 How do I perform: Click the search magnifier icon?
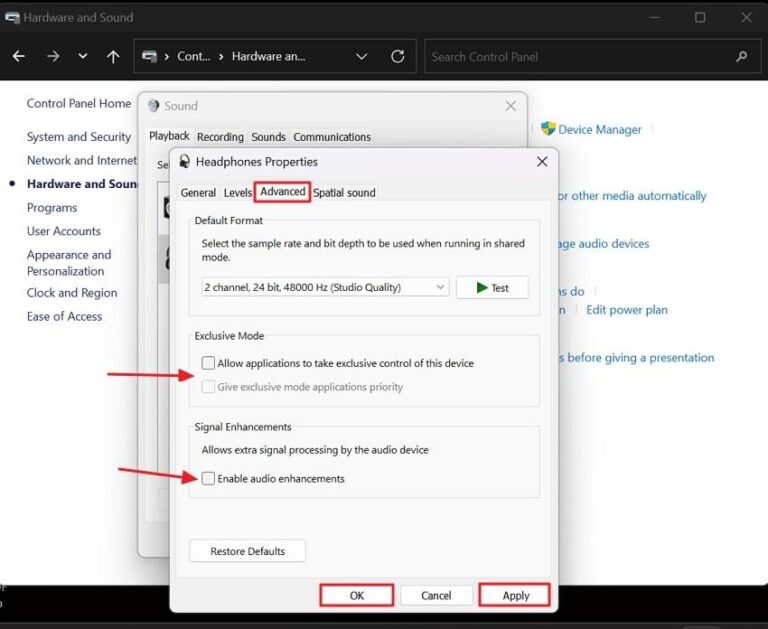[x=741, y=57]
